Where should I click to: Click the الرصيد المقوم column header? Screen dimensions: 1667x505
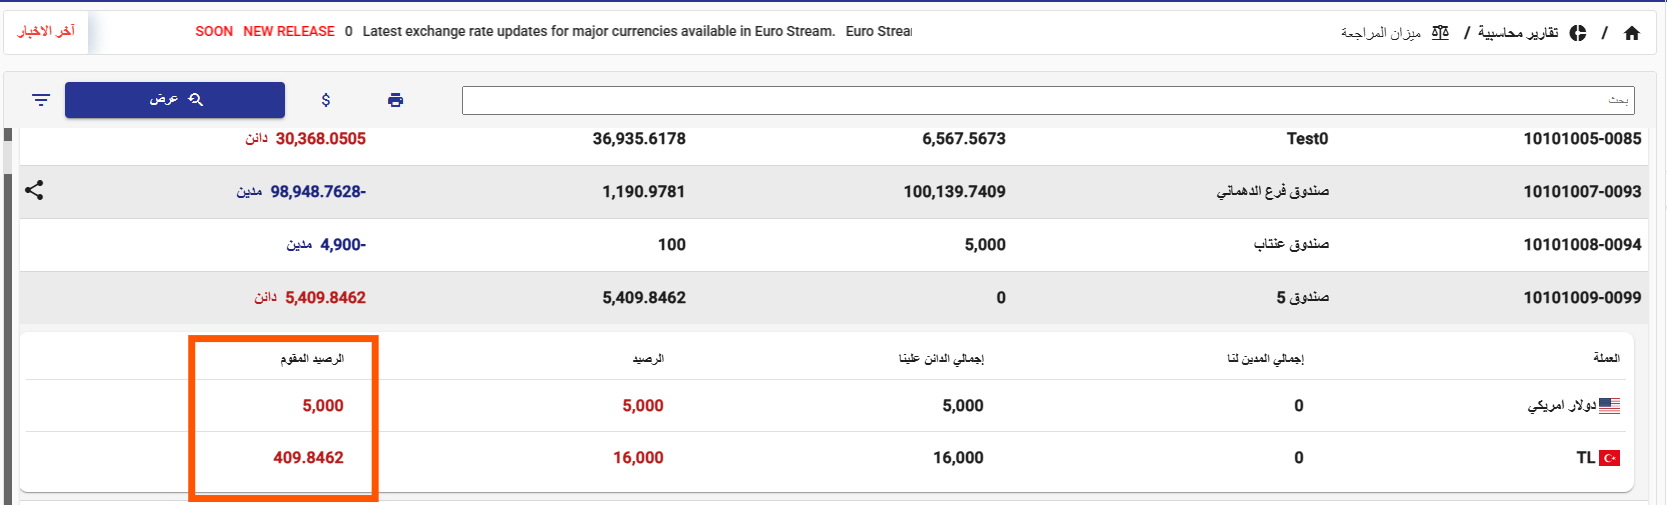click(x=312, y=358)
